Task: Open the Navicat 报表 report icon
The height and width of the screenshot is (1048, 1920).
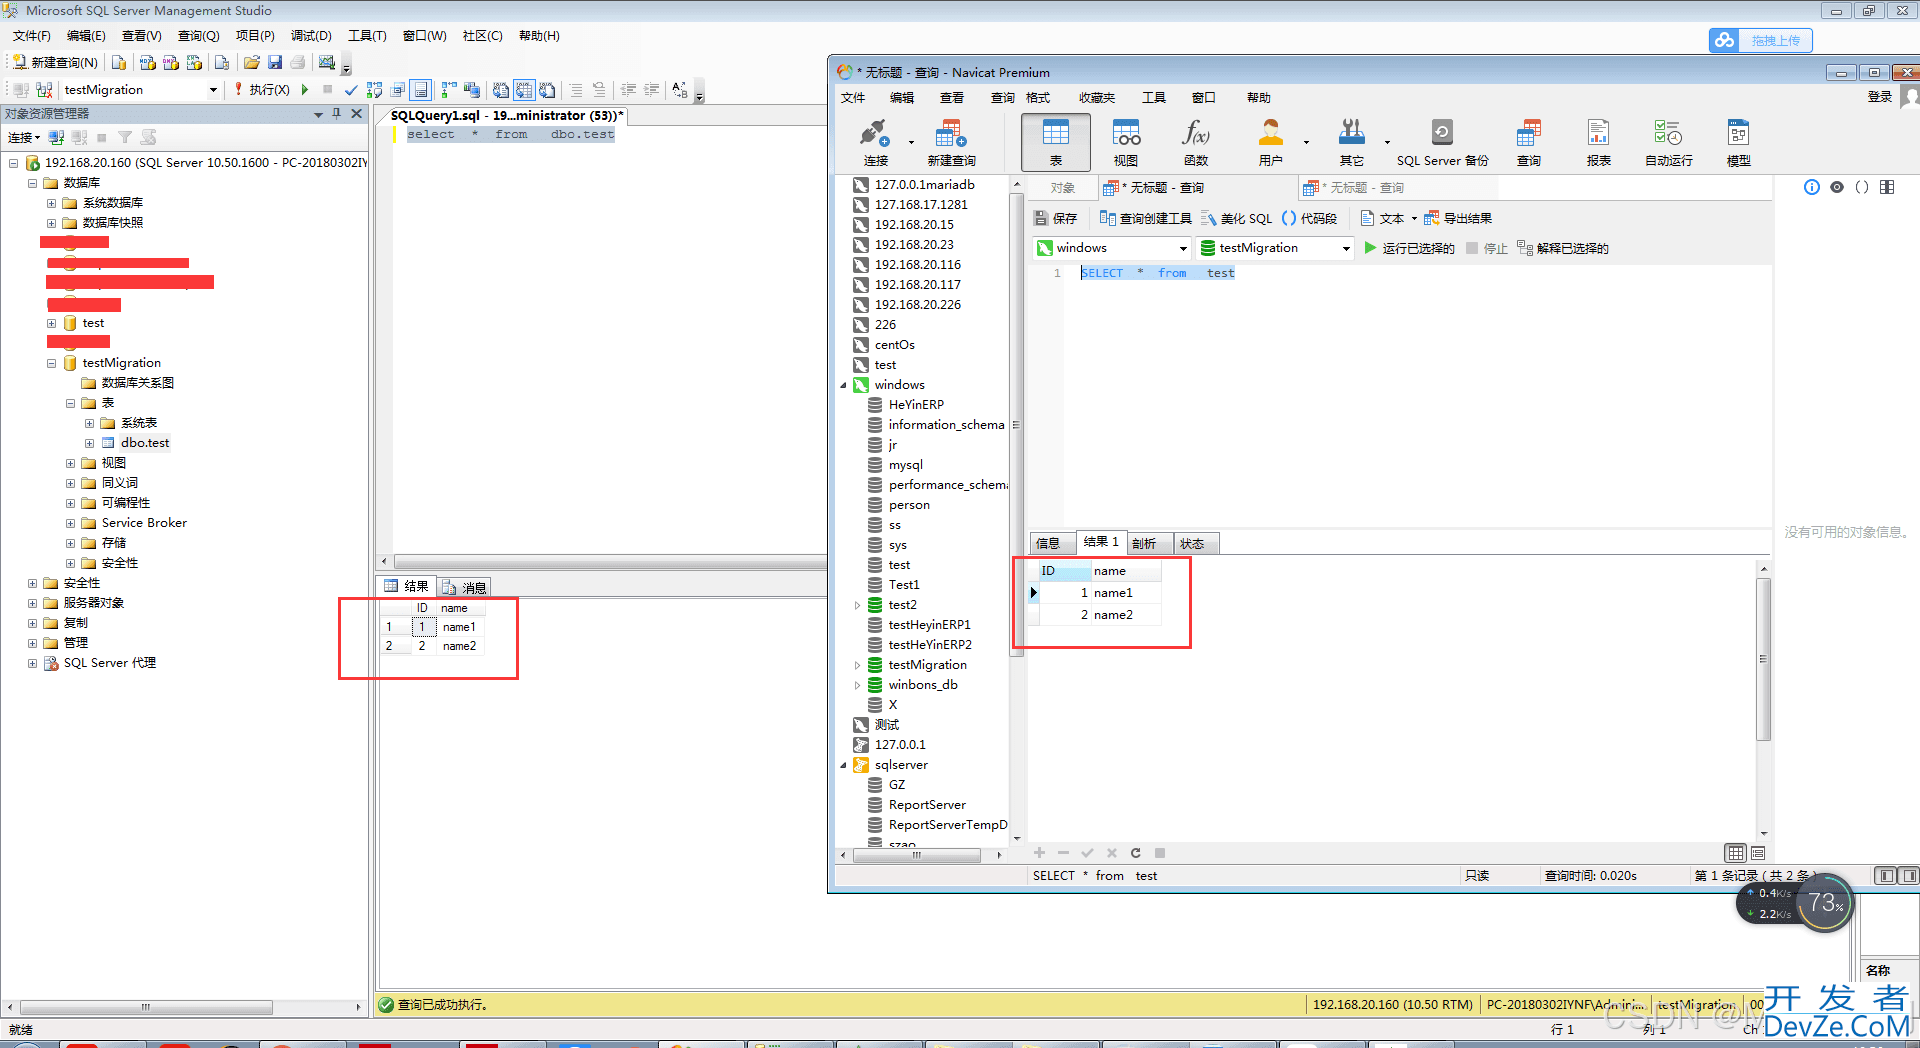Action: click(1599, 142)
